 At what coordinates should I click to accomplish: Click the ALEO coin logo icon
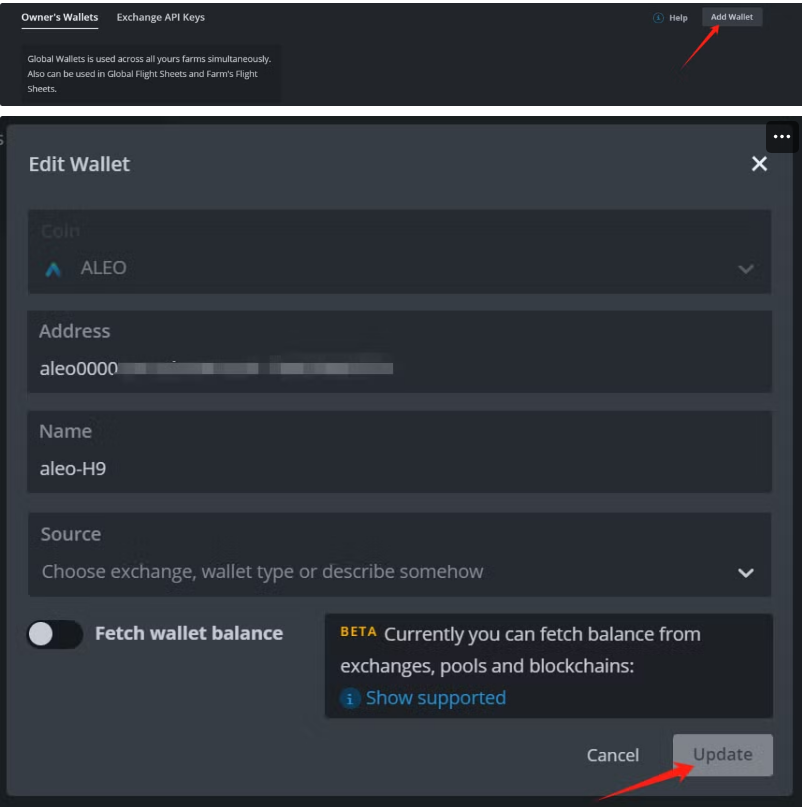tap(54, 269)
